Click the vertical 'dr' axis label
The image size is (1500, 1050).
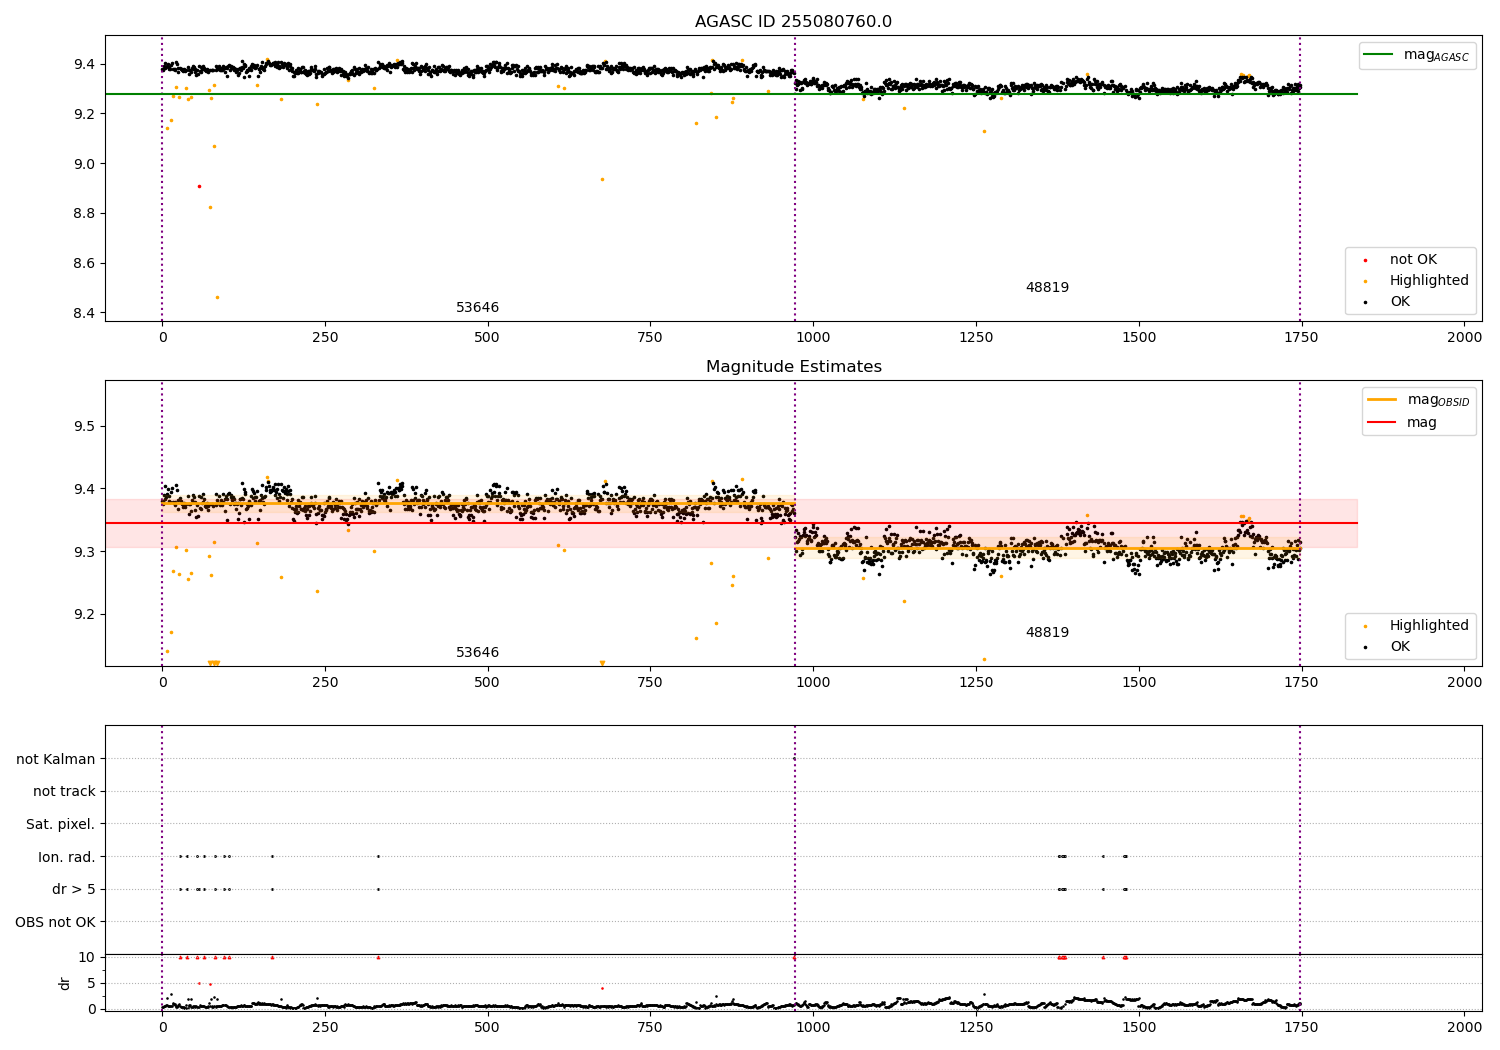(65, 983)
